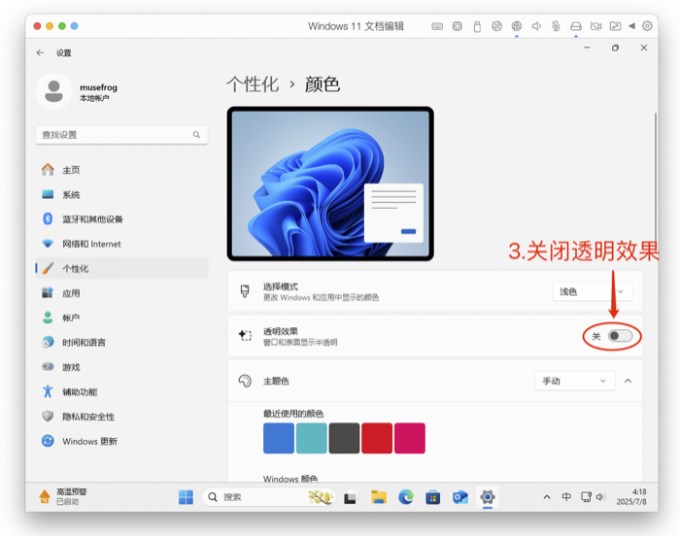Select 网络和 Internet in sidebar

pyautogui.click(x=122, y=244)
